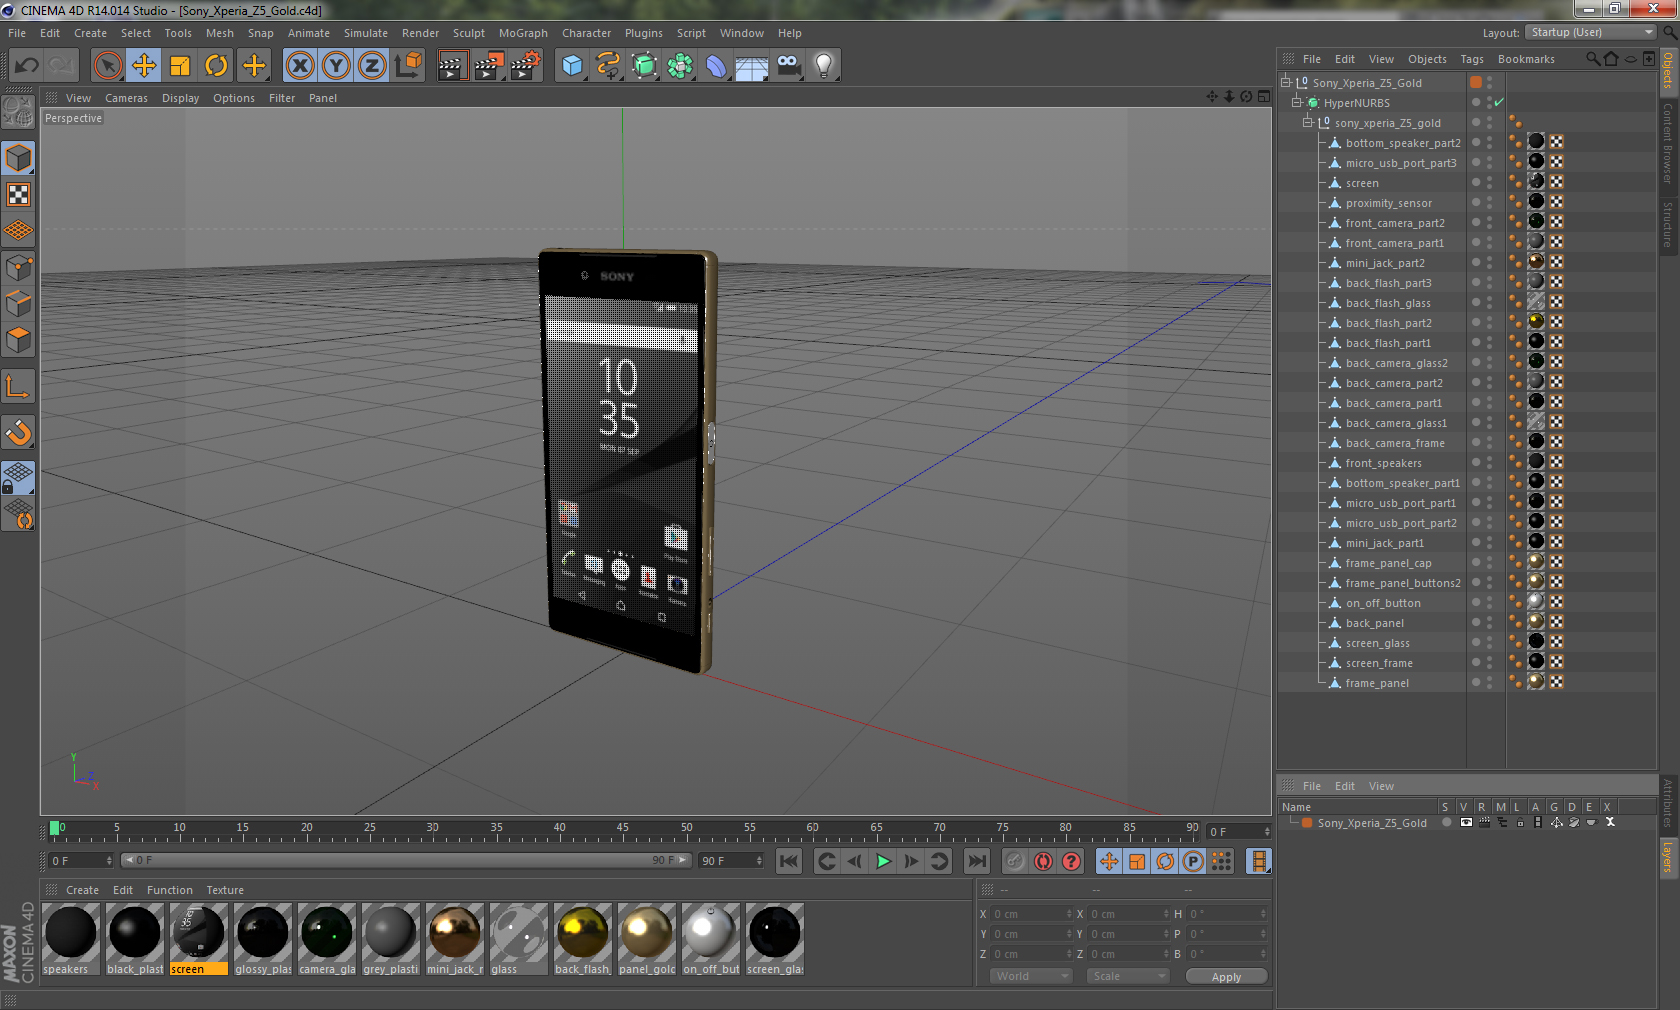Switch to Points mode
Screen dimensions: 1680x1010
(18, 267)
